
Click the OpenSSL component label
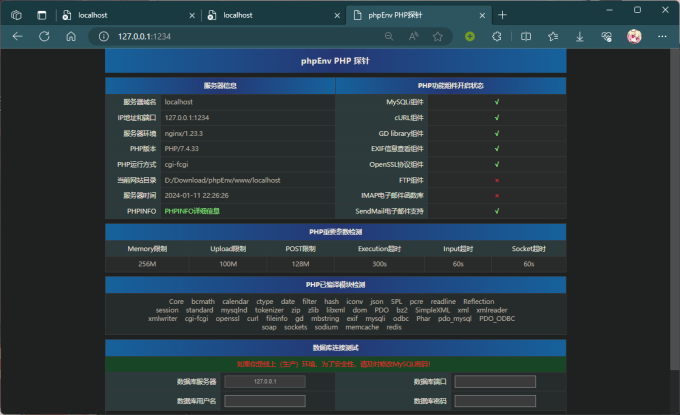(x=396, y=164)
